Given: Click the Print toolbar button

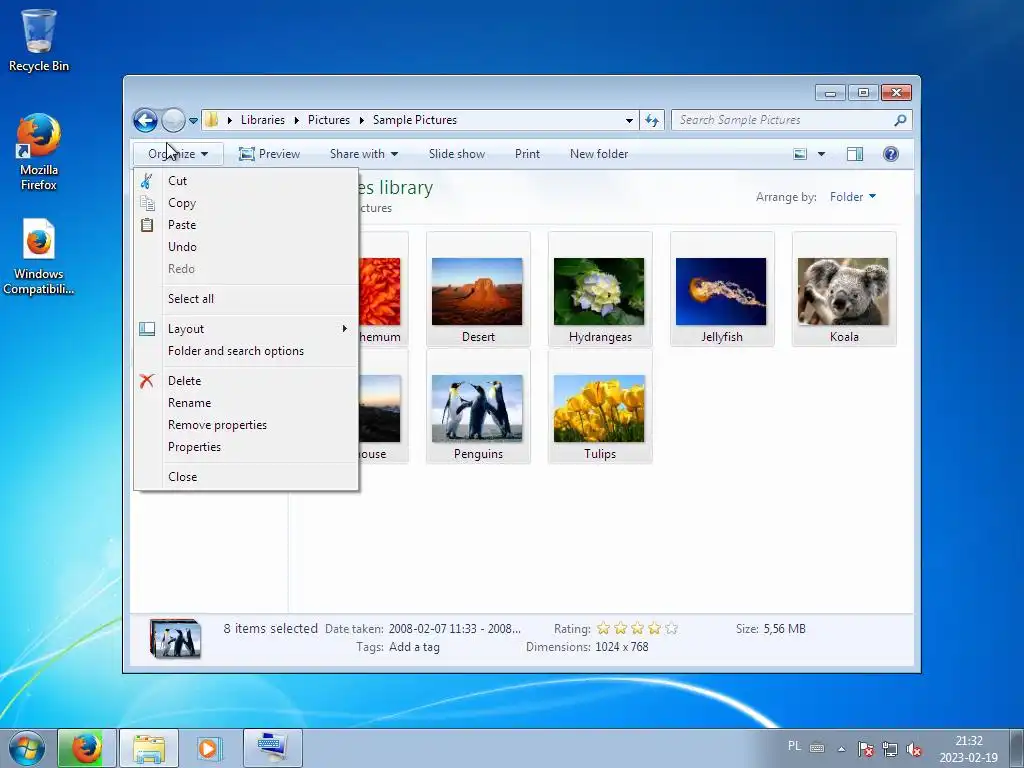Looking at the screenshot, I should point(527,154).
